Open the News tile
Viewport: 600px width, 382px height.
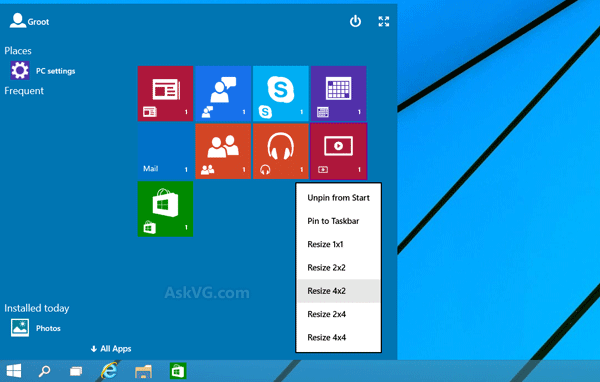tap(165, 93)
